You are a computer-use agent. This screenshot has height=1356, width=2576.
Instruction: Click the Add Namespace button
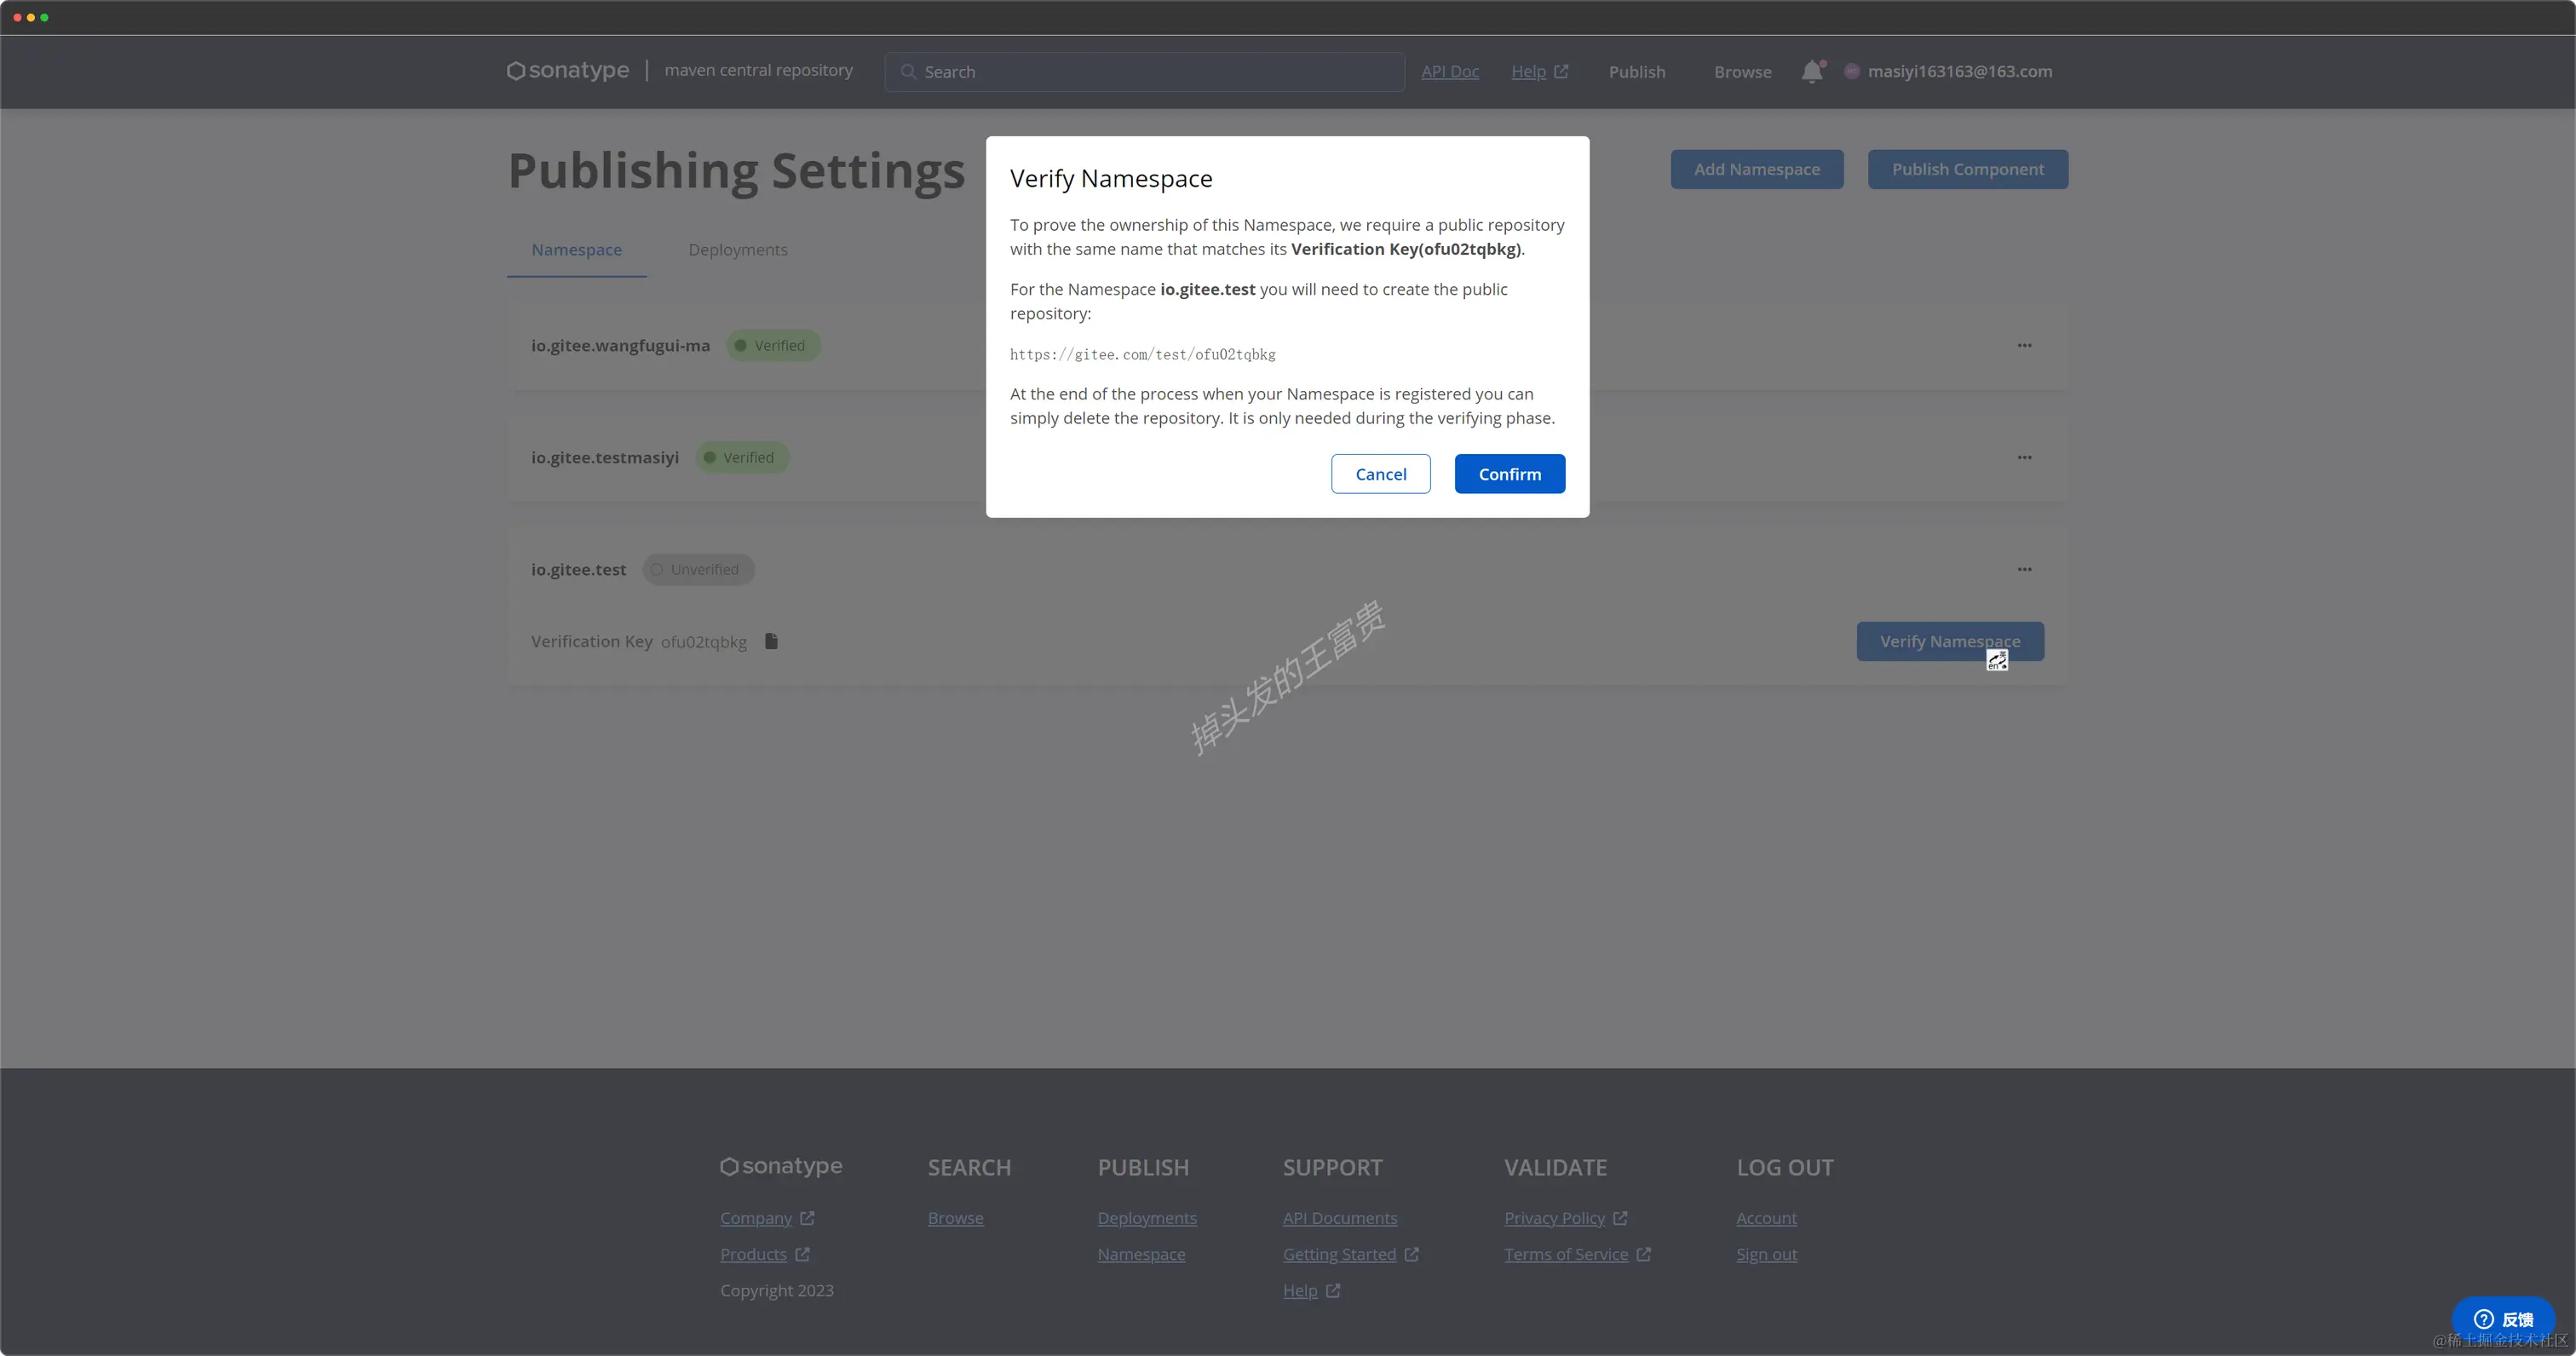coord(1756,170)
